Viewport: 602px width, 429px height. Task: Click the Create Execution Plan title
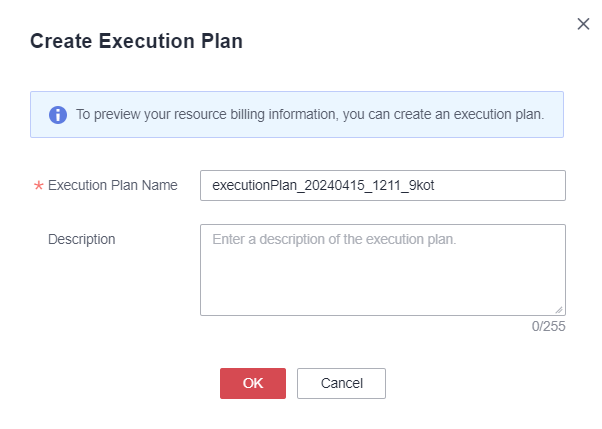pos(136,41)
